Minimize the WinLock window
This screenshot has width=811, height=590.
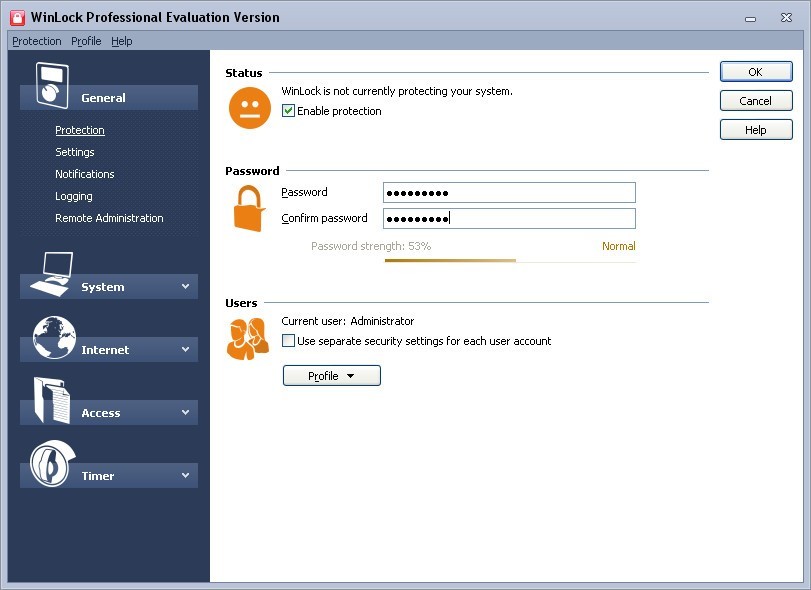coord(750,19)
